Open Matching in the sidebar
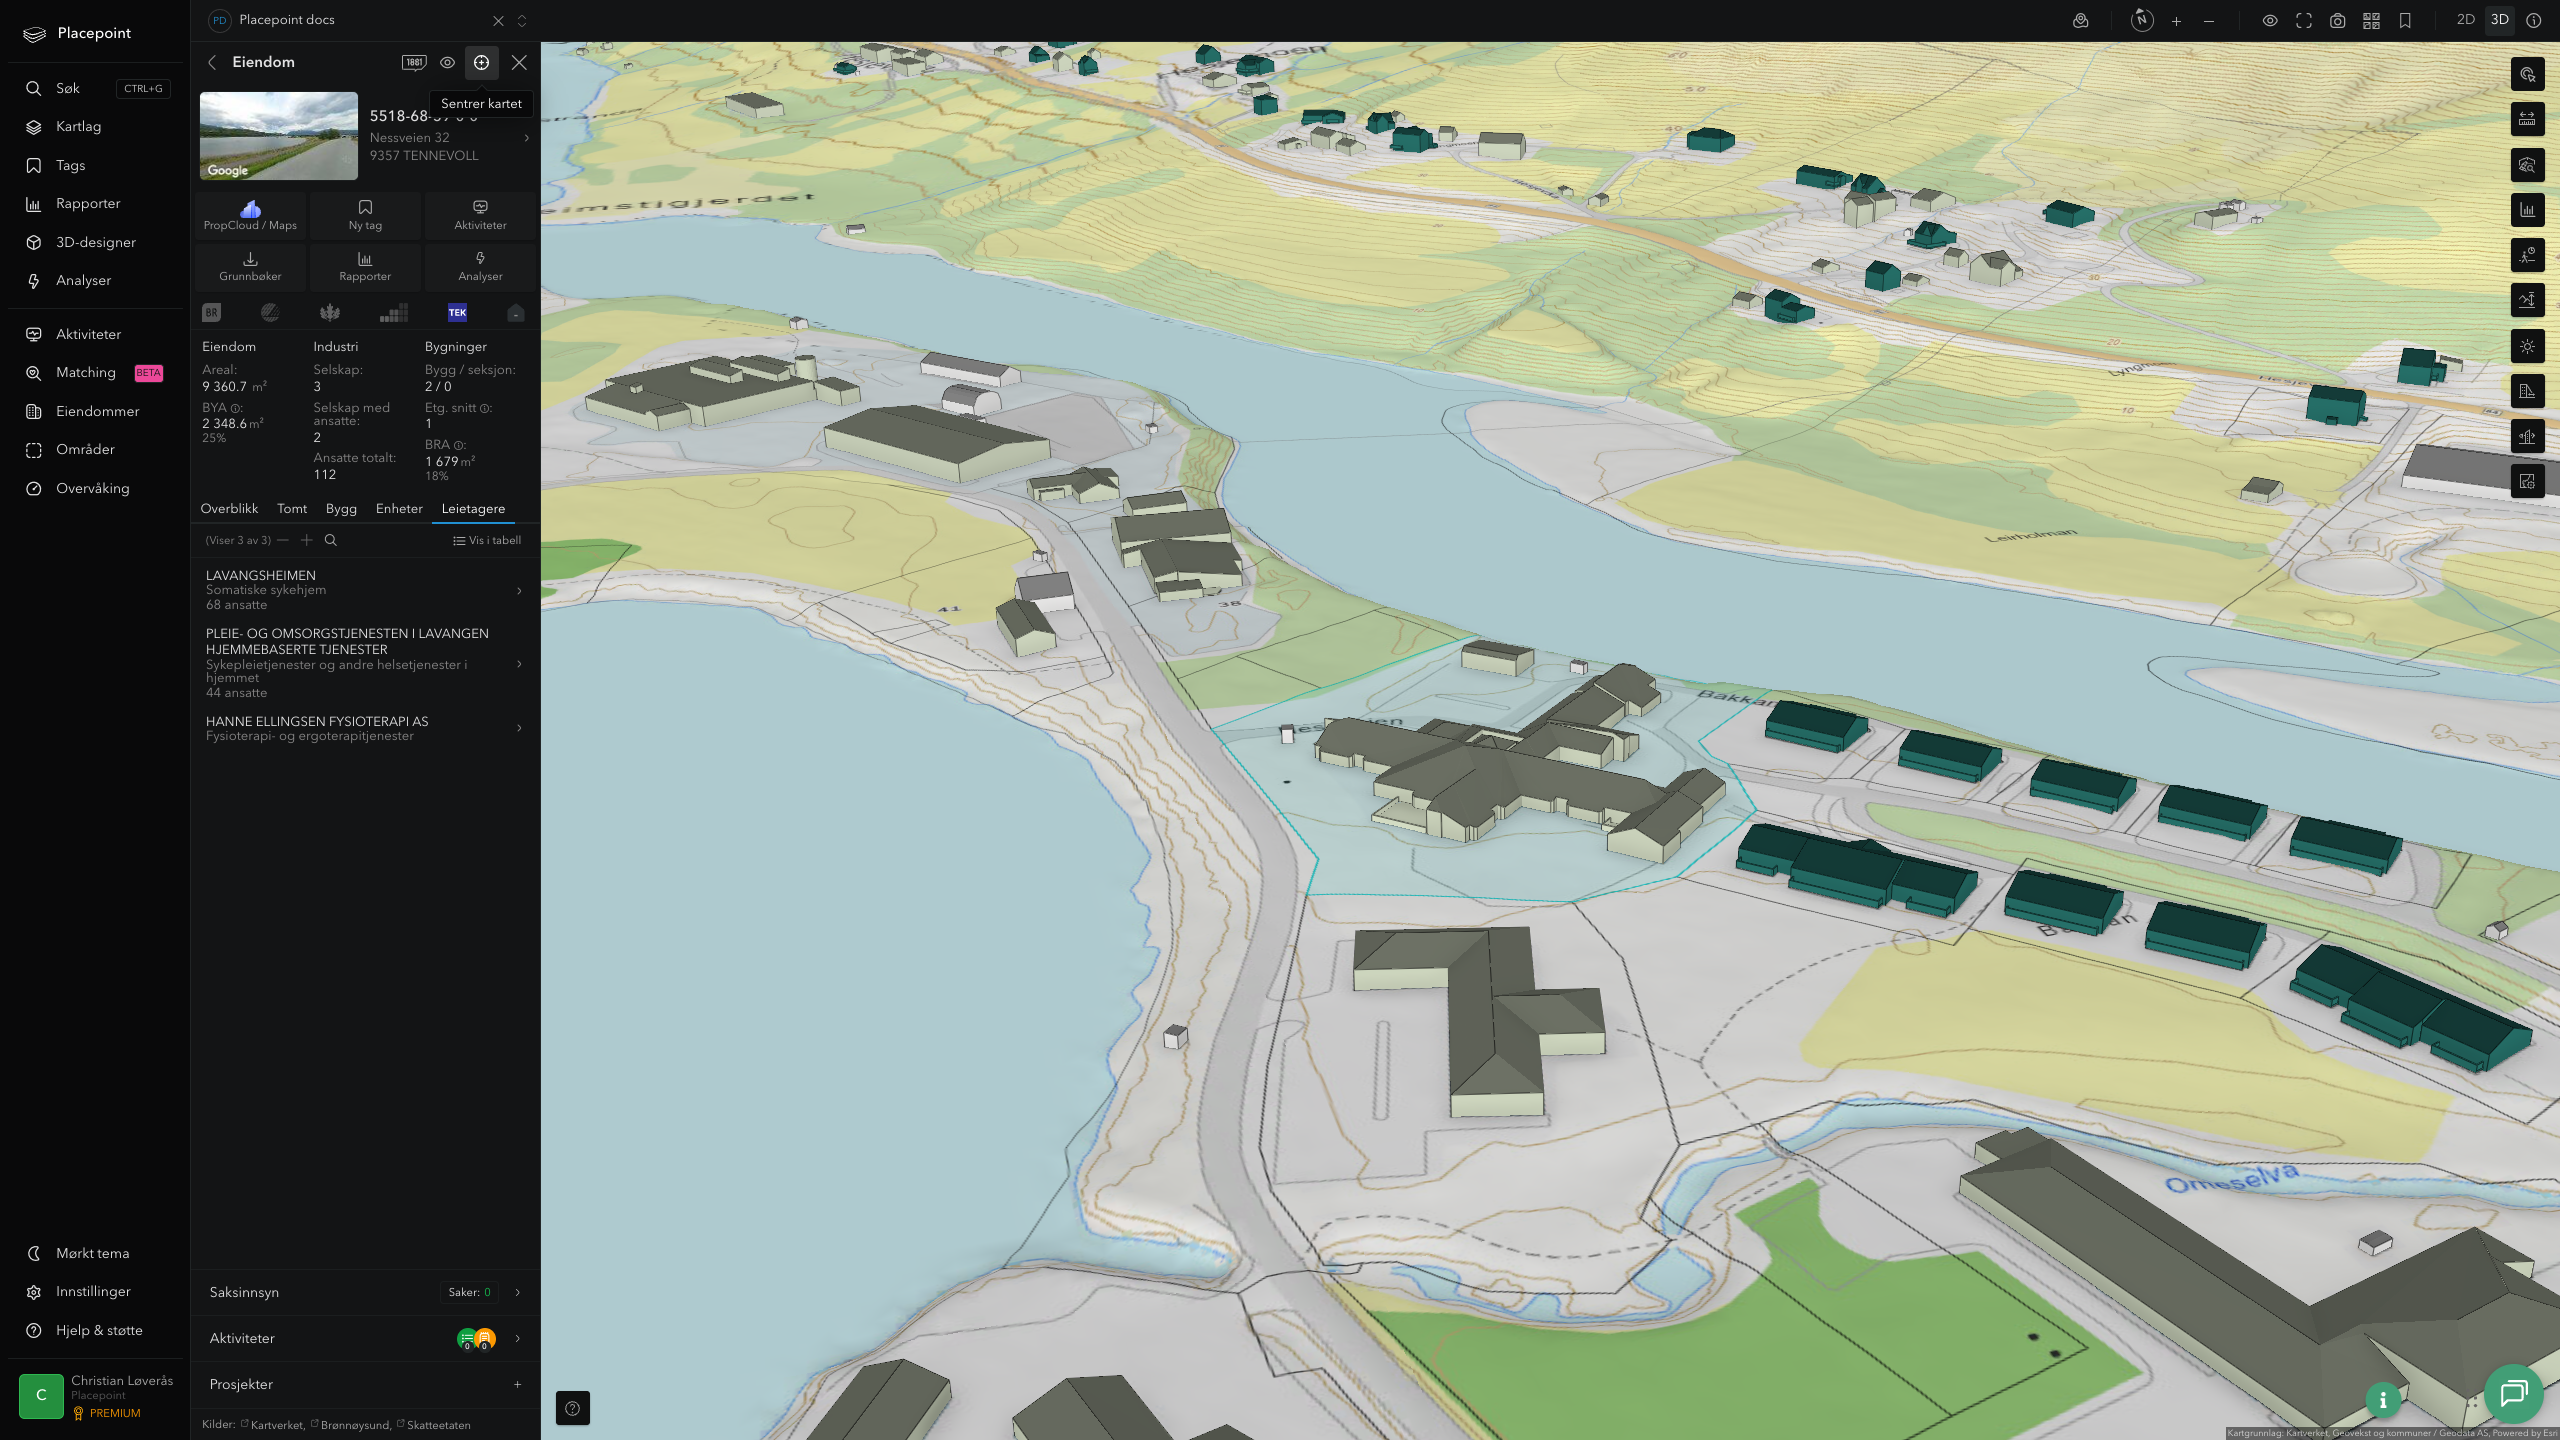The width and height of the screenshot is (2560, 1440). (x=94, y=373)
